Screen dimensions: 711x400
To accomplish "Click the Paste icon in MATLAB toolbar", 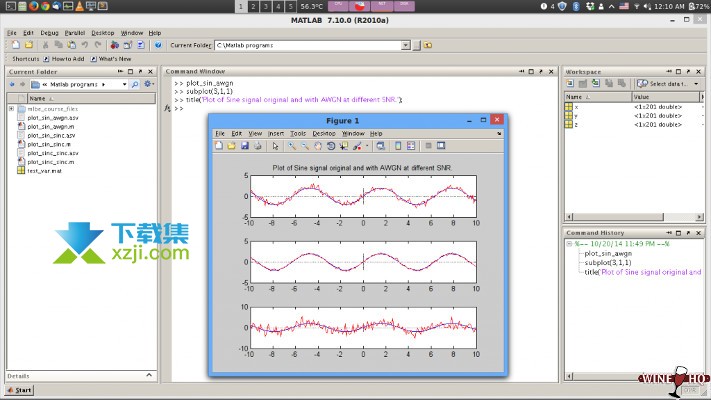I will [72, 45].
